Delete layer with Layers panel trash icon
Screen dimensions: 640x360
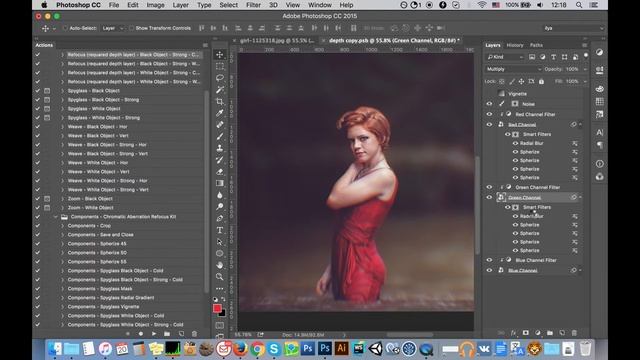point(574,333)
